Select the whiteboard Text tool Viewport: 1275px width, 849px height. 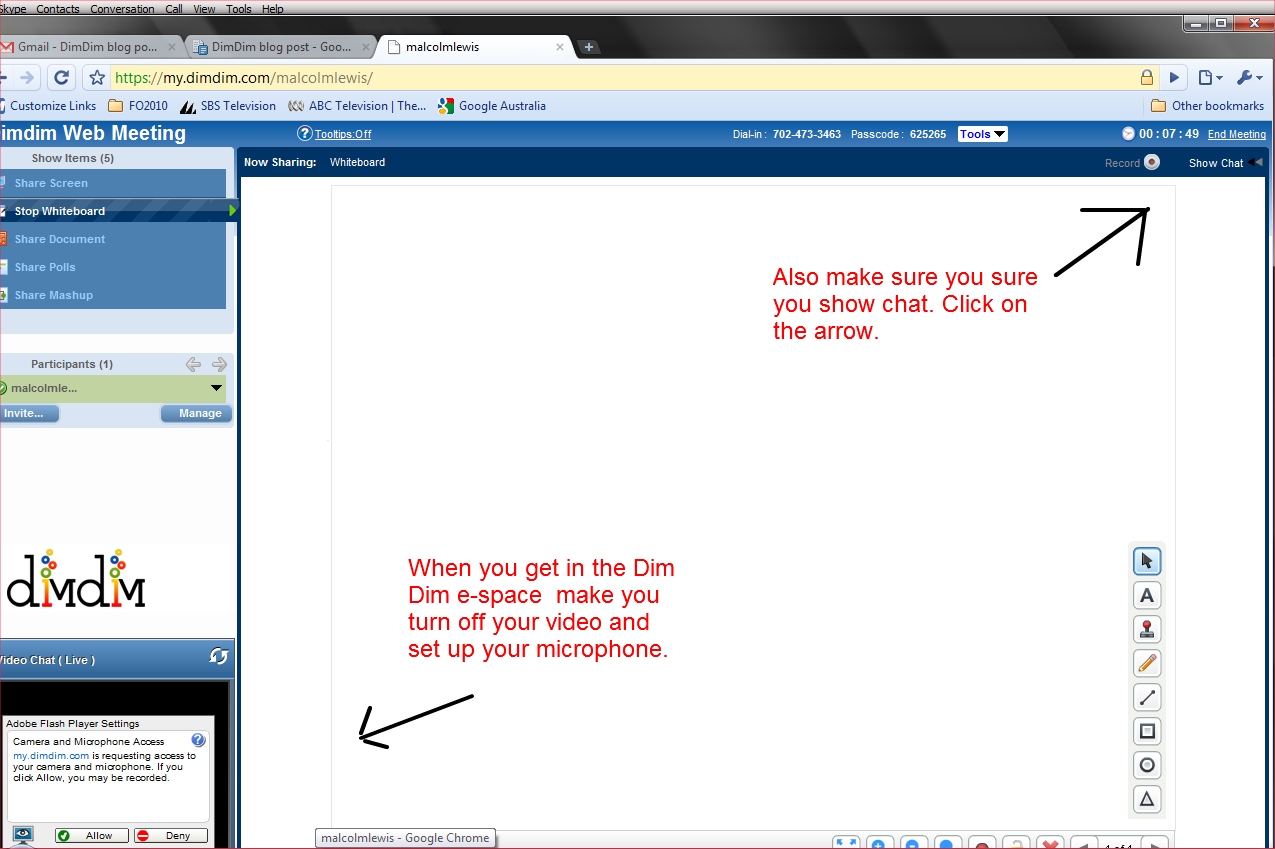pos(1147,595)
